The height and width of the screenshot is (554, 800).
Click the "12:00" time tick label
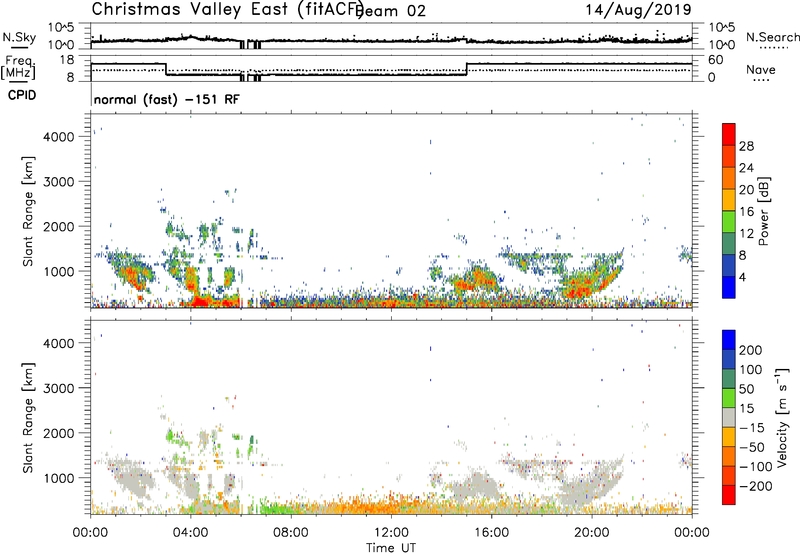(x=391, y=533)
